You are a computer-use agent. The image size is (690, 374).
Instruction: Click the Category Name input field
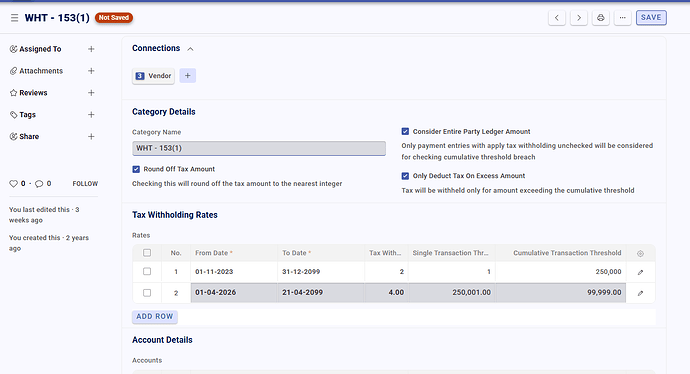coord(259,148)
